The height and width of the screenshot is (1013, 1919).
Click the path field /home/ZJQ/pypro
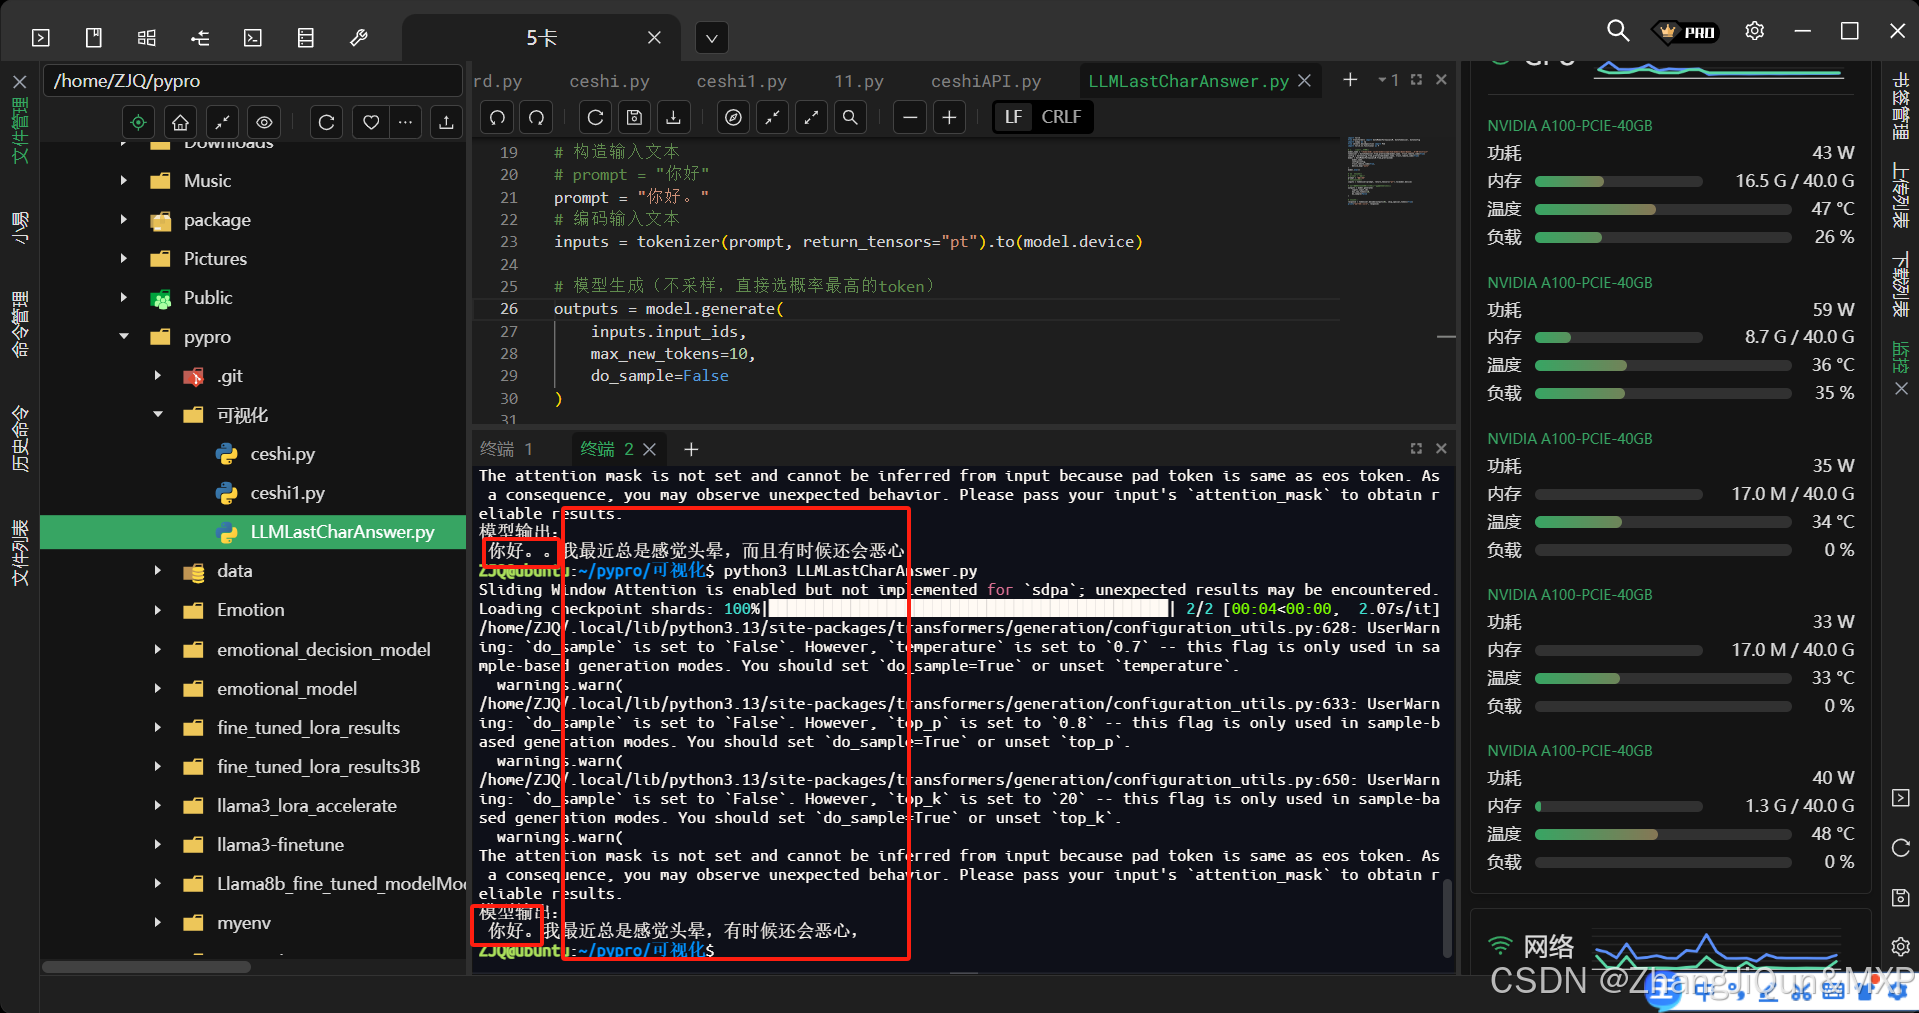pyautogui.click(x=252, y=81)
